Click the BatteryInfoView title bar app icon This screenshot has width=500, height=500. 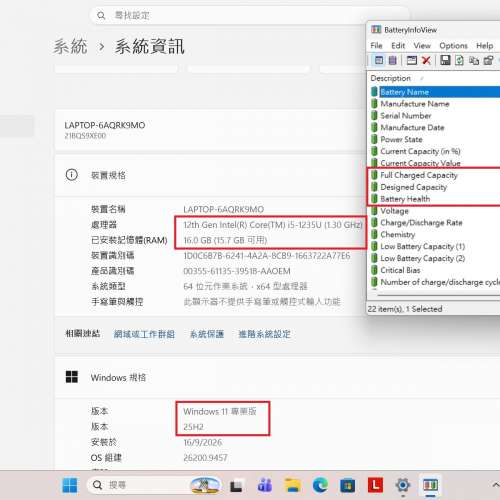tap(376, 30)
